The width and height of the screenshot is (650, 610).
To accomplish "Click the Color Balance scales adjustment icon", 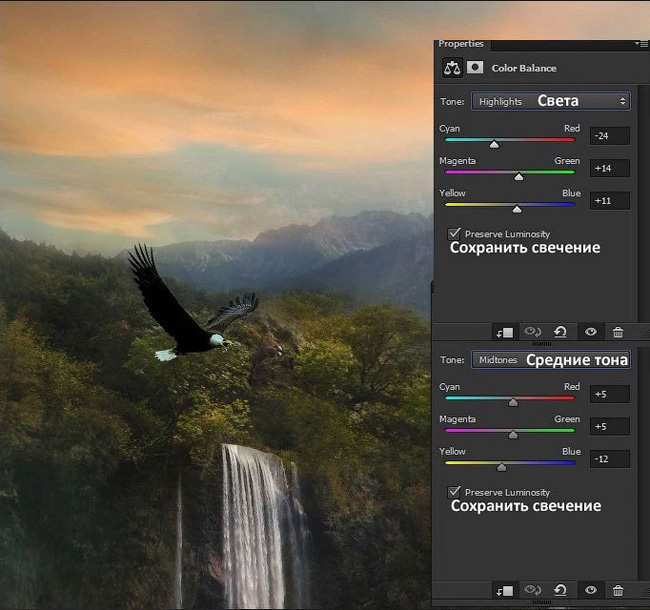I will click(x=452, y=68).
